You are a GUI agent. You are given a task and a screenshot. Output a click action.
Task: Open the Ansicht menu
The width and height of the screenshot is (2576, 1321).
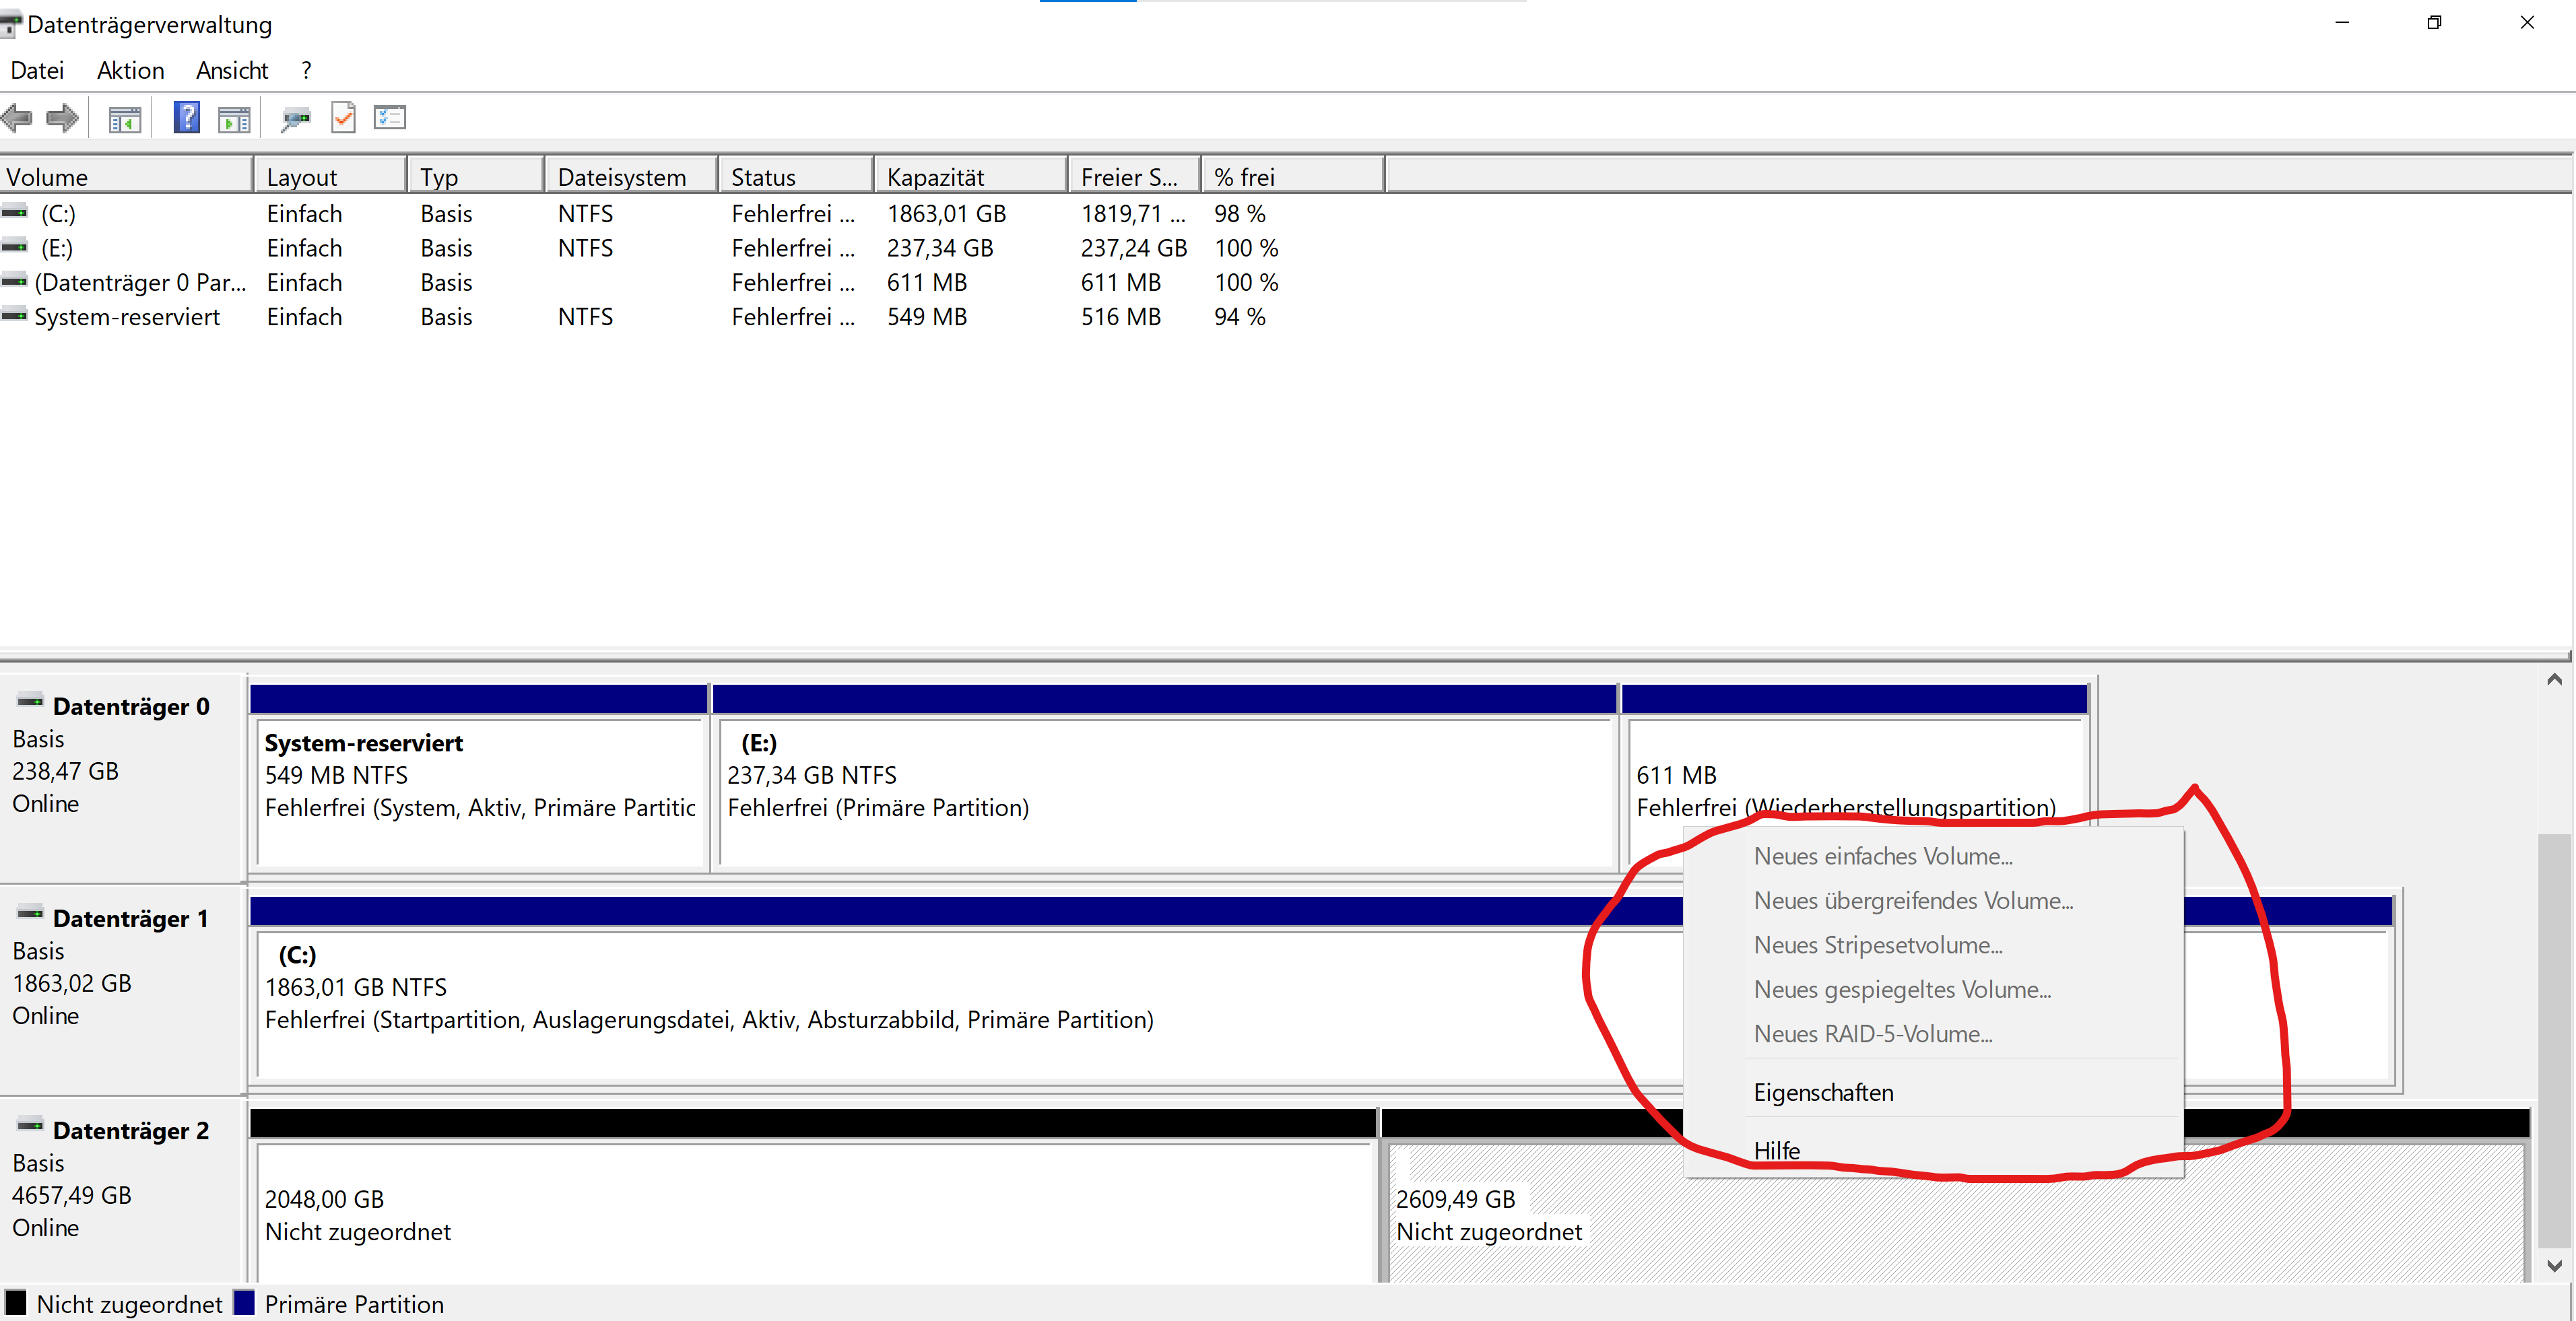[x=232, y=71]
